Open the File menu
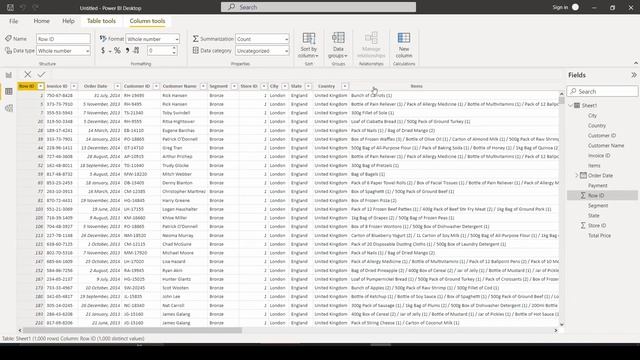 click(13, 21)
